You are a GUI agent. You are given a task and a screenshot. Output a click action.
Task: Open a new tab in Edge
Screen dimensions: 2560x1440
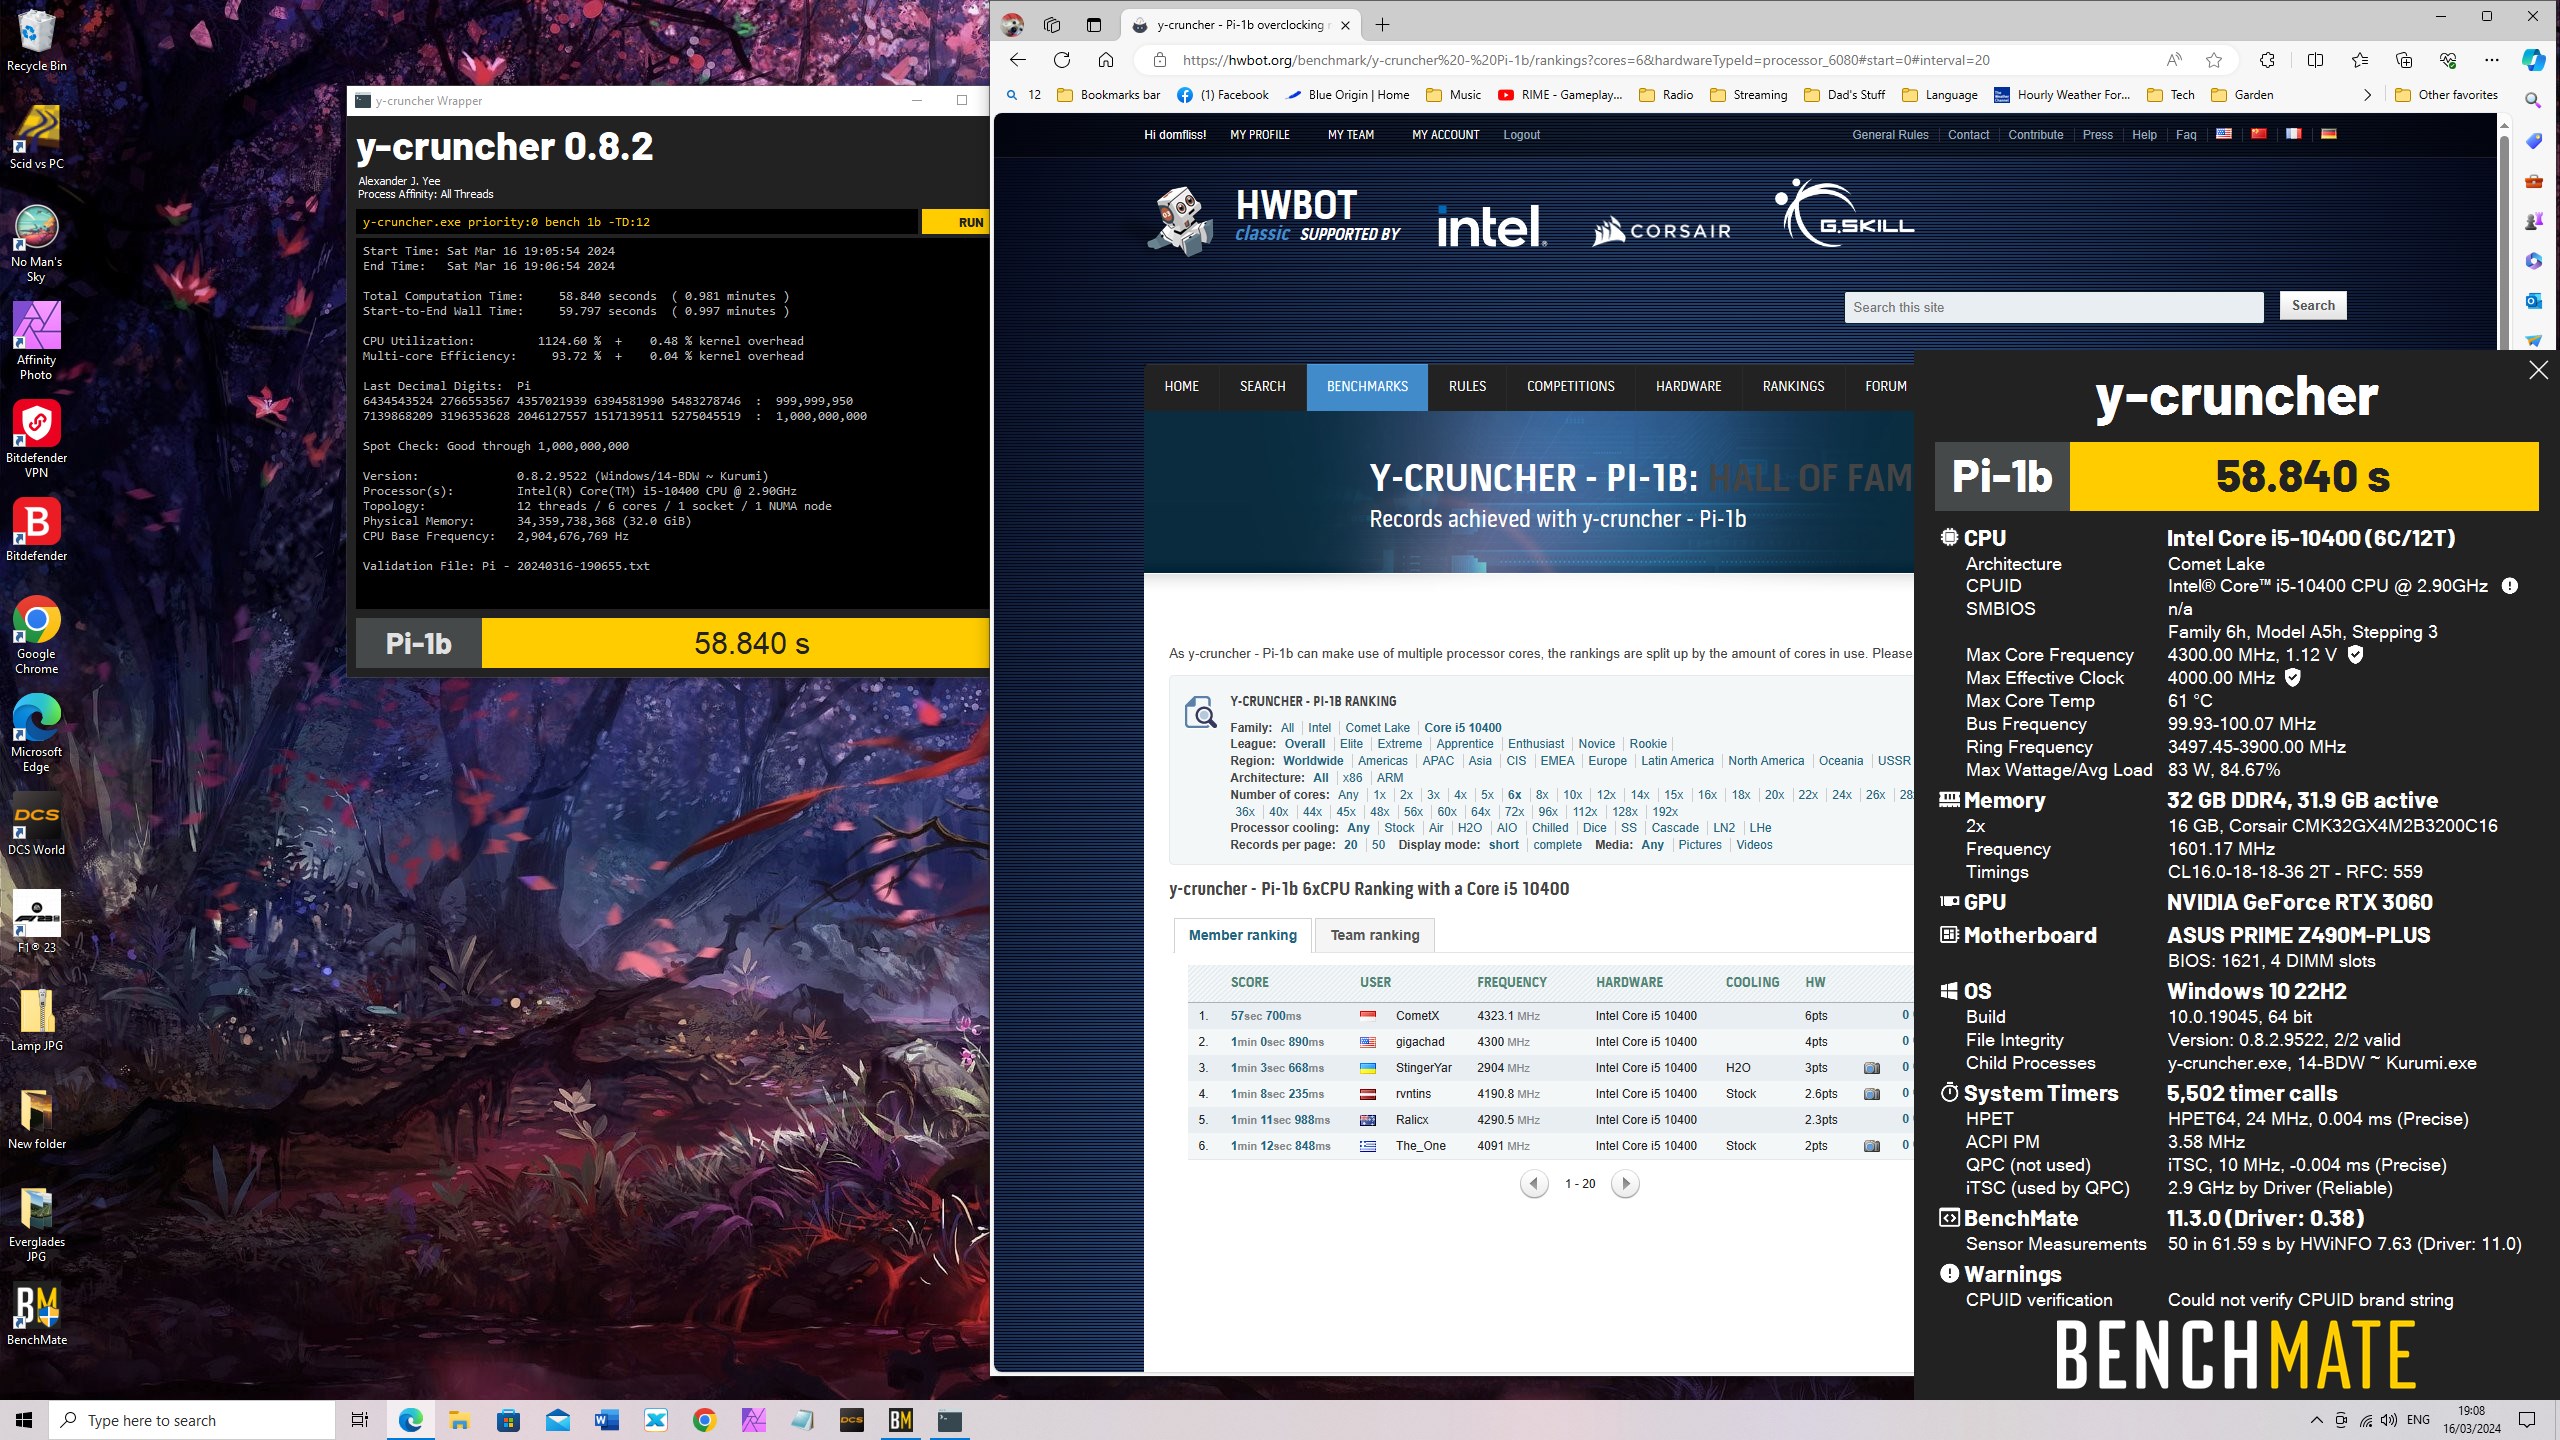point(1382,25)
